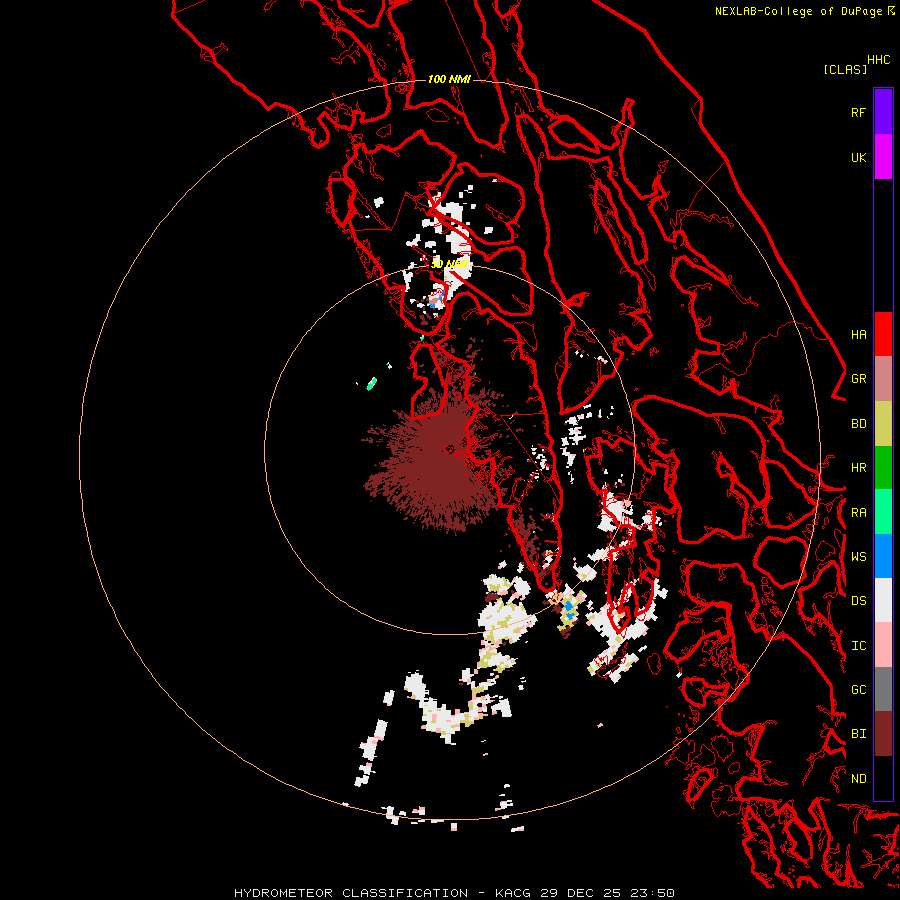Click the GC legend label
Viewport: 900px width, 900px height.
click(858, 690)
